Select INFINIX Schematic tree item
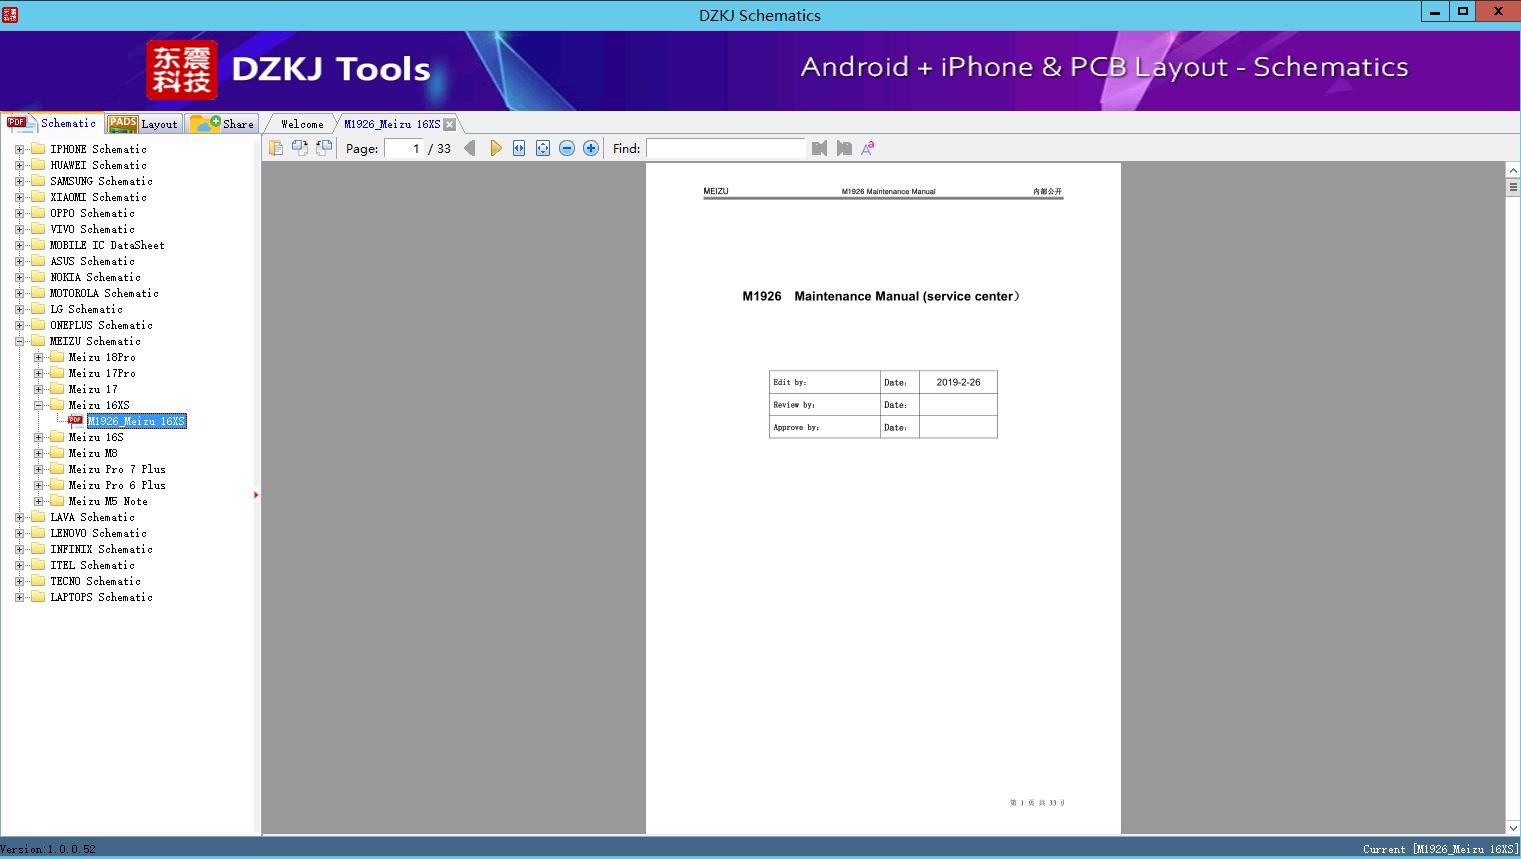 (x=101, y=549)
